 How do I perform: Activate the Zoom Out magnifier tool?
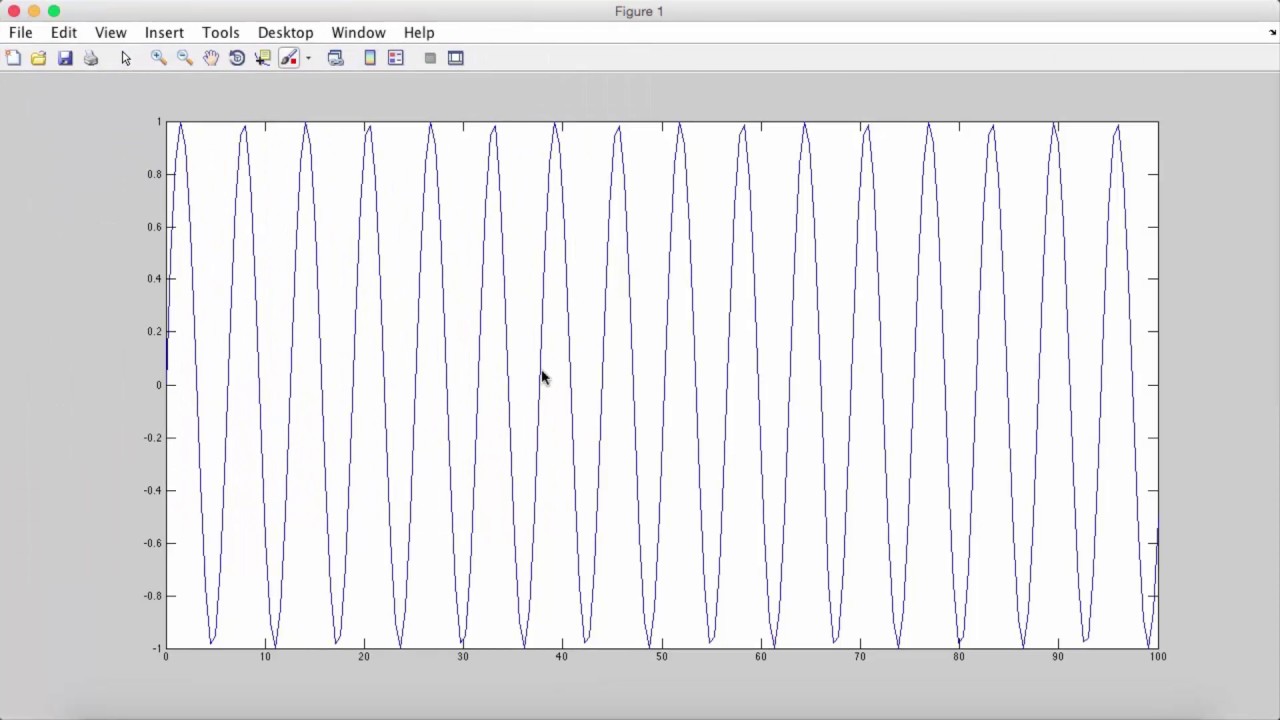[x=185, y=58]
